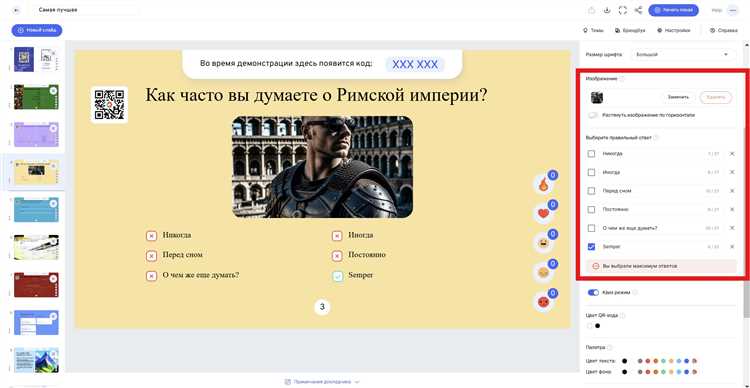Check the Перед сном answer checkbox
Screen dimensions: 750x388
(x=591, y=191)
